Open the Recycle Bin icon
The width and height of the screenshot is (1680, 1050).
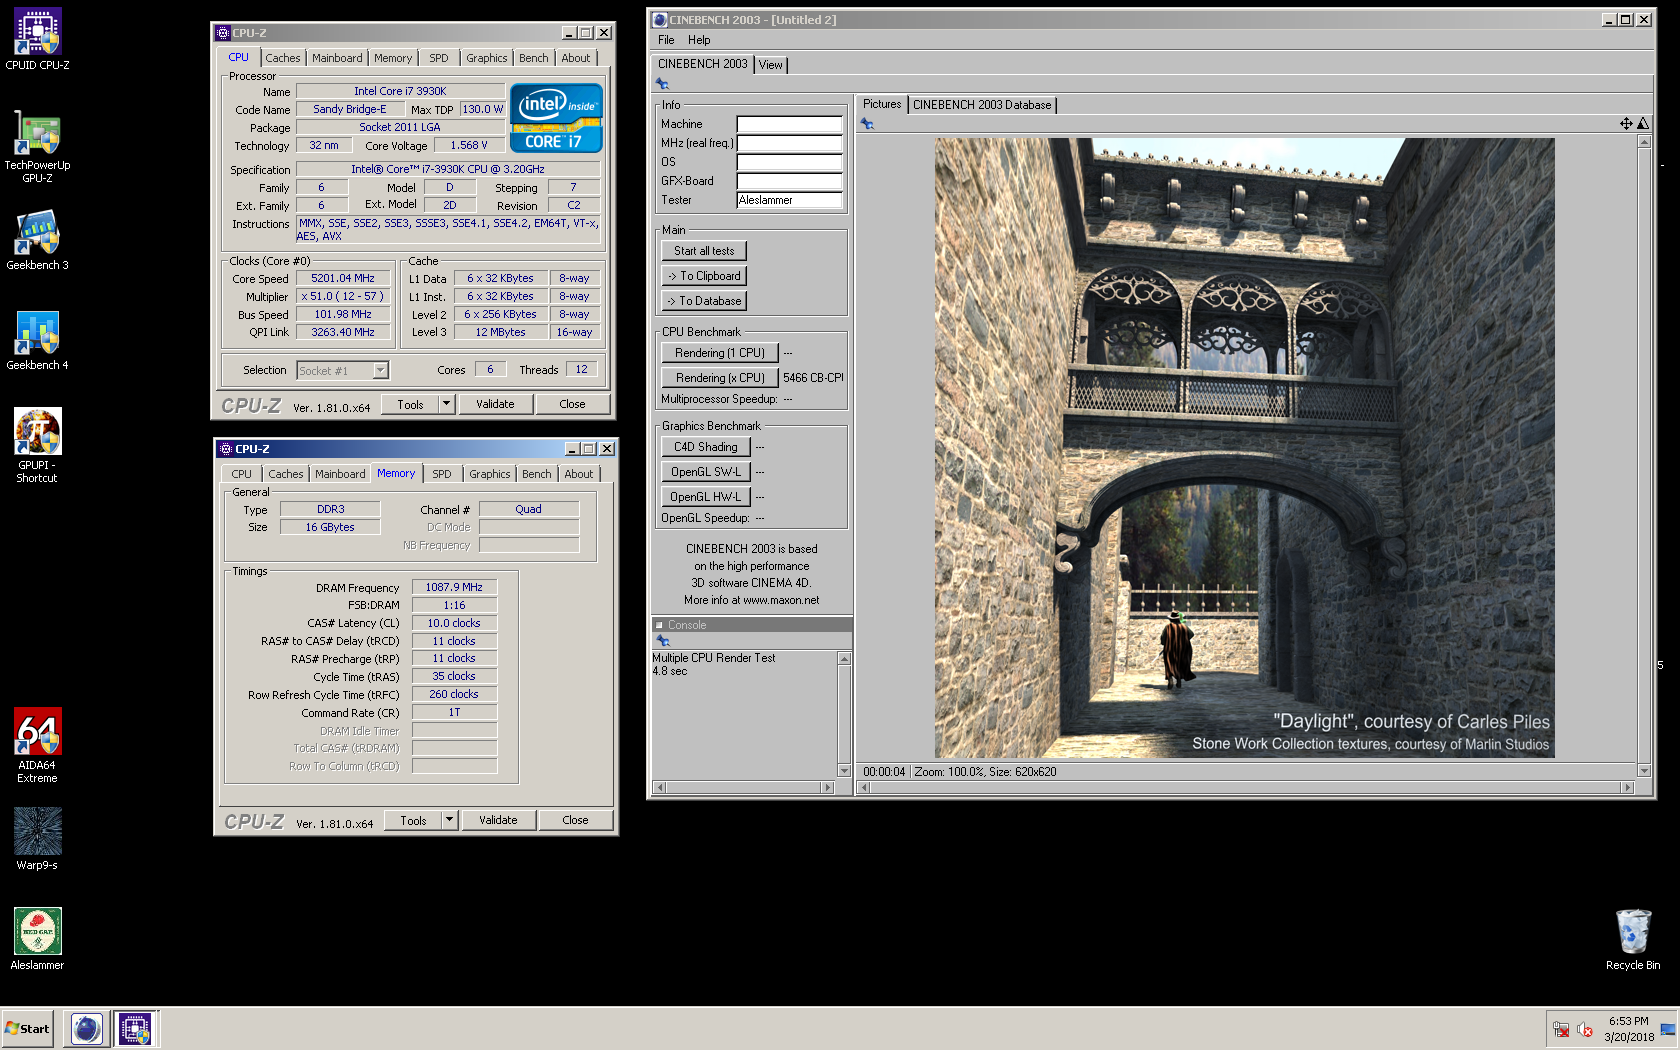coord(1633,940)
